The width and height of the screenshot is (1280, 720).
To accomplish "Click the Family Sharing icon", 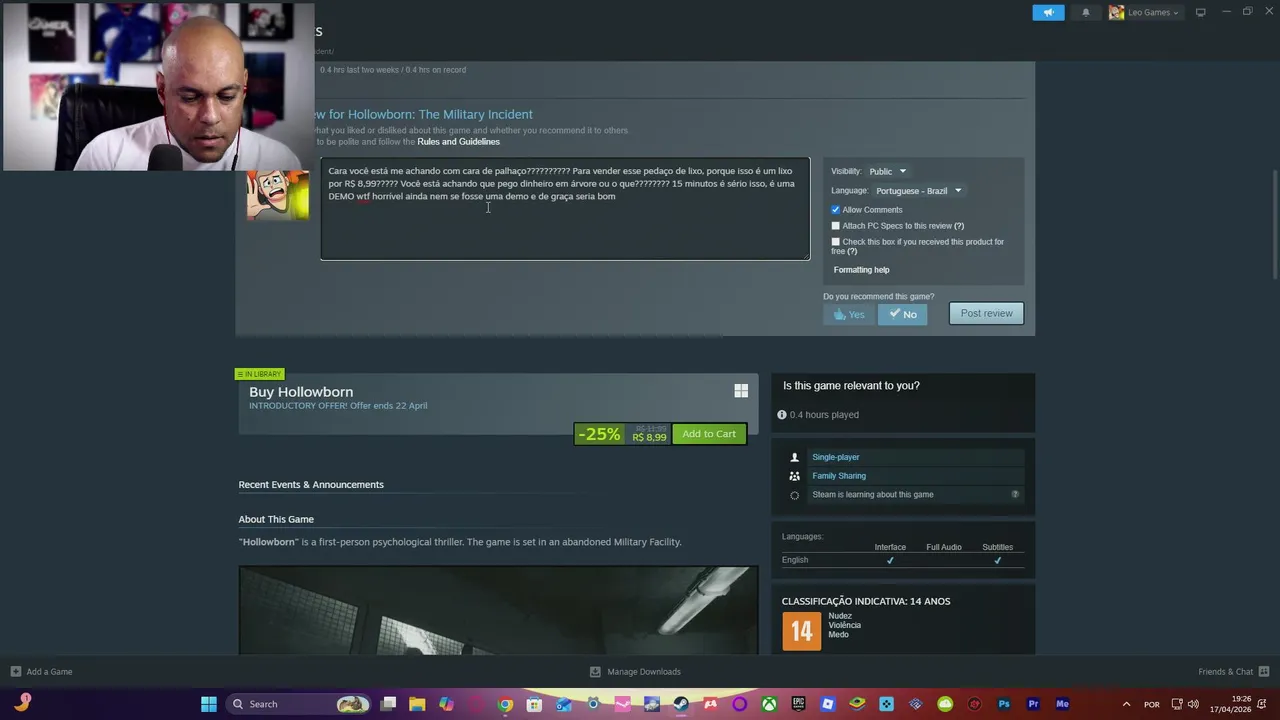I will [795, 476].
